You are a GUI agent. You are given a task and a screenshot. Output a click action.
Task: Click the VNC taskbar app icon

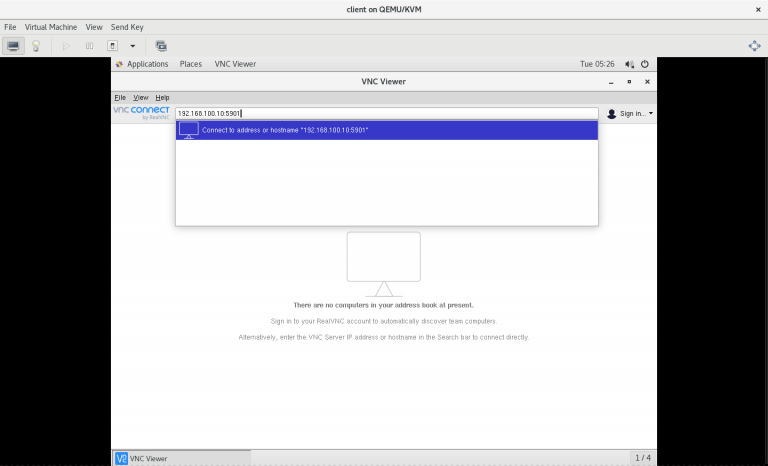click(x=121, y=459)
